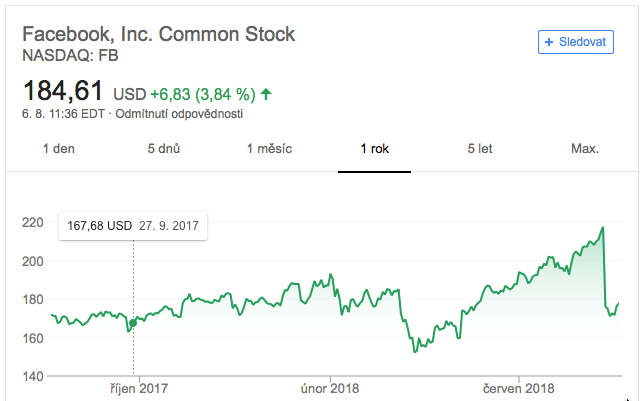Select the 1 rok tab
Viewport: 640px width, 401px height.
pyautogui.click(x=374, y=149)
